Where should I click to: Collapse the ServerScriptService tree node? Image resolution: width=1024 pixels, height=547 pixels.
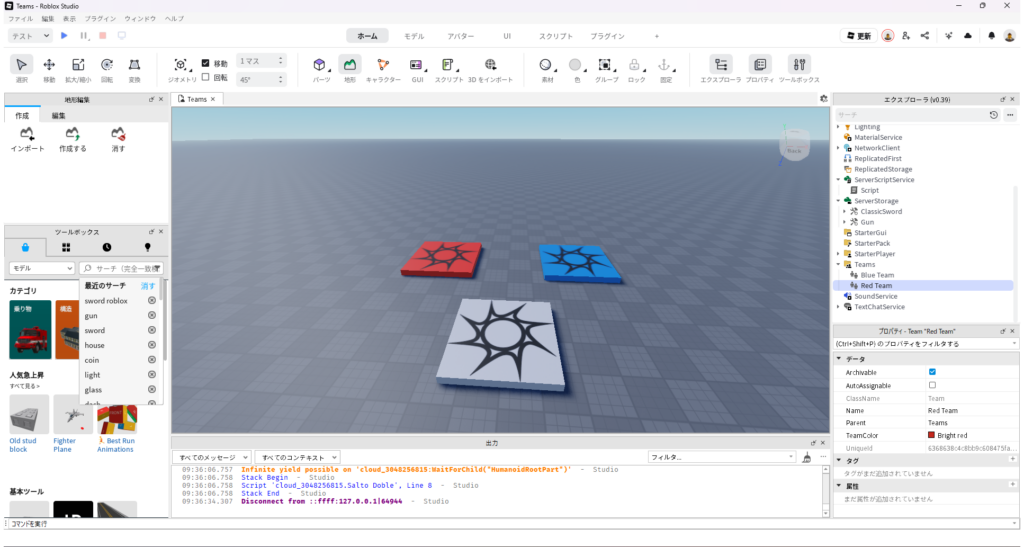[839, 180]
